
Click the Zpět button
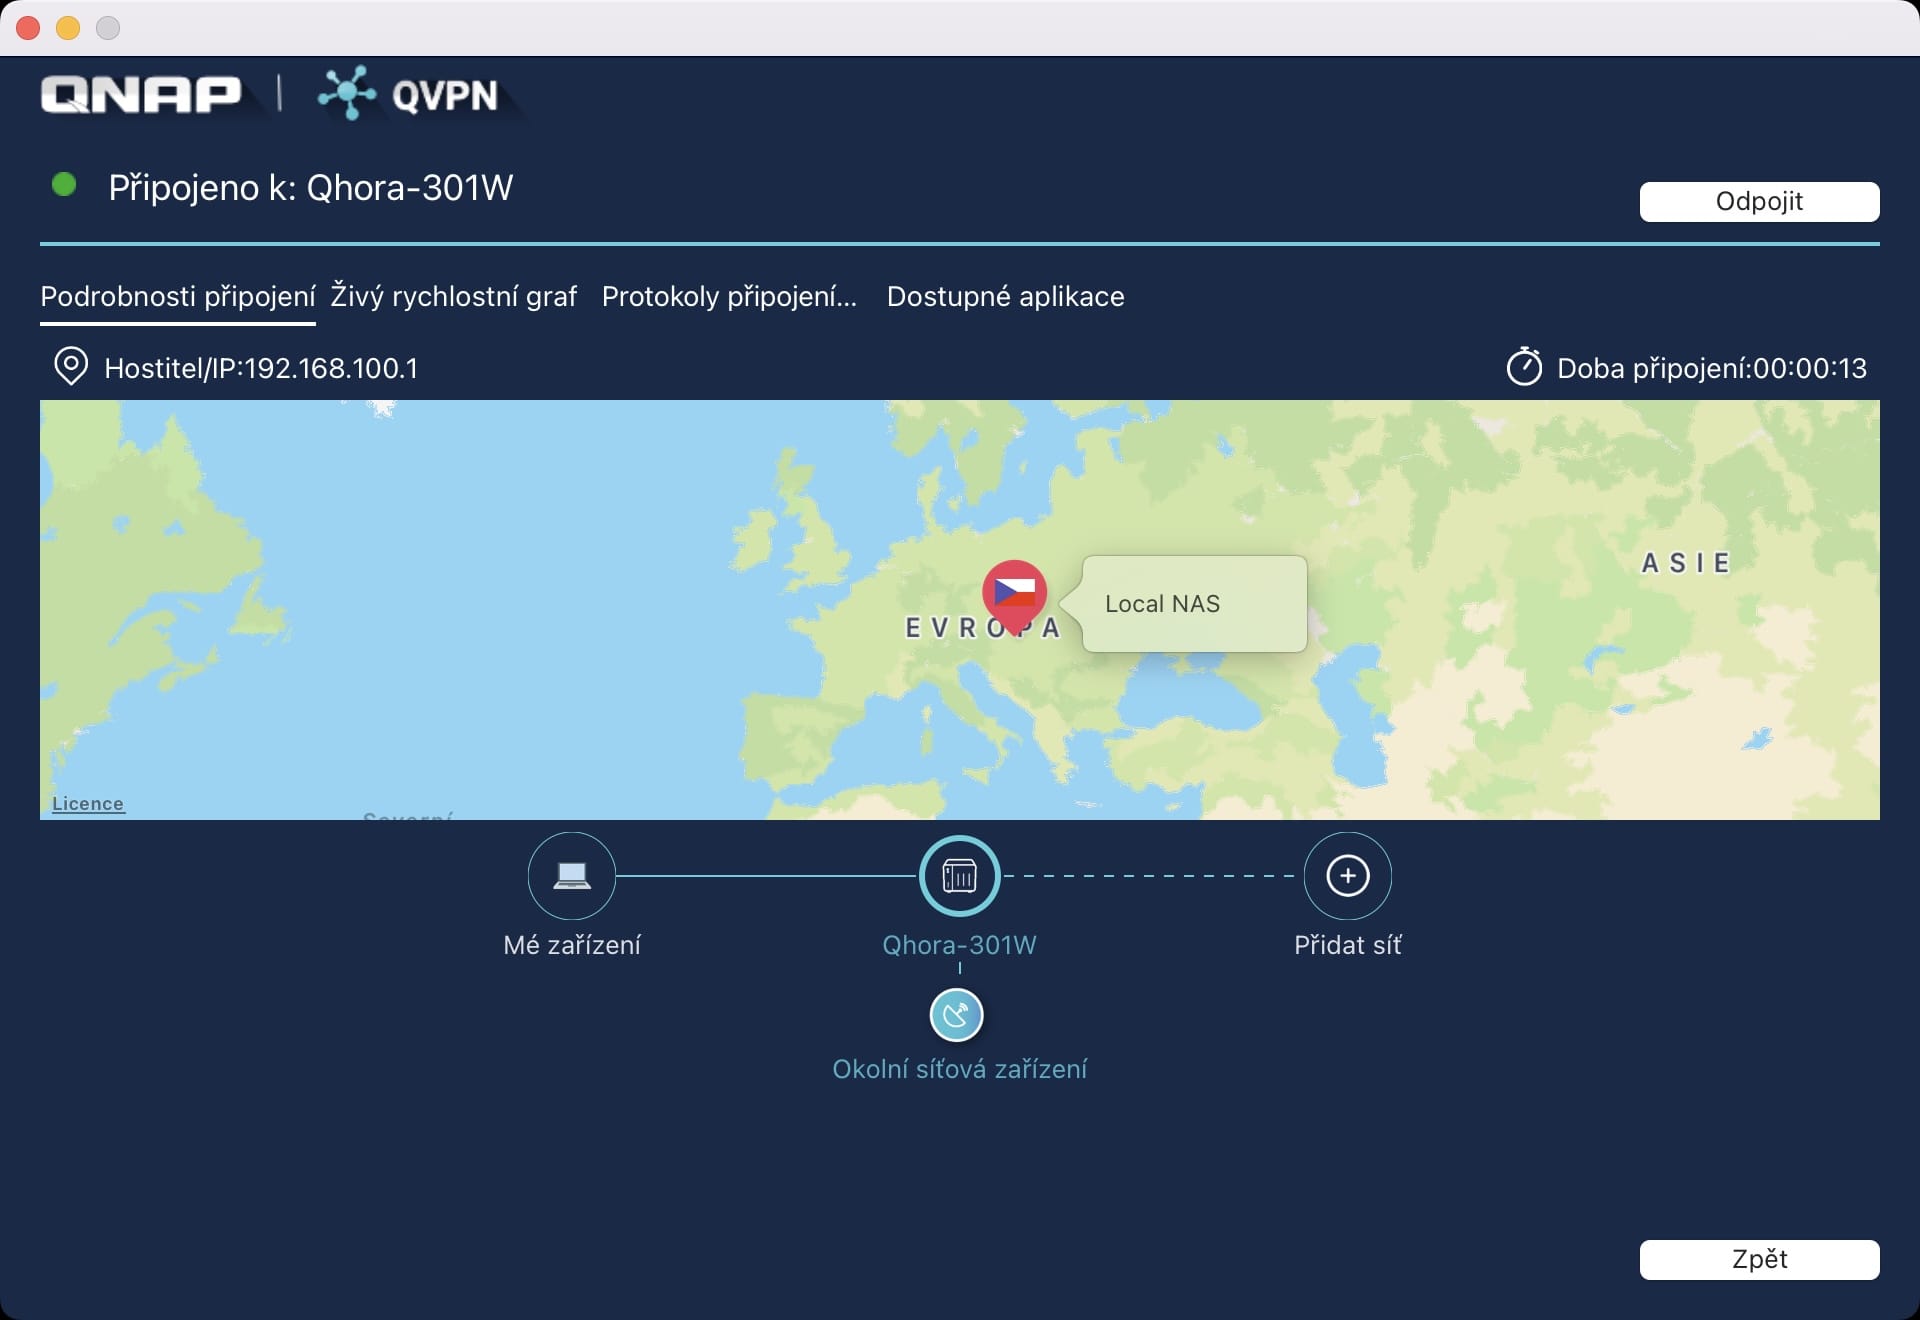point(1759,1259)
